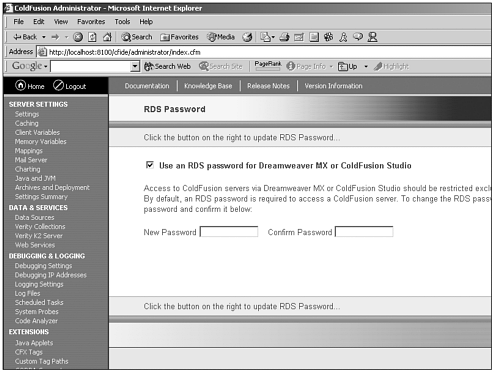Open the Tools menu
The height and width of the screenshot is (372, 495).
click(x=122, y=22)
